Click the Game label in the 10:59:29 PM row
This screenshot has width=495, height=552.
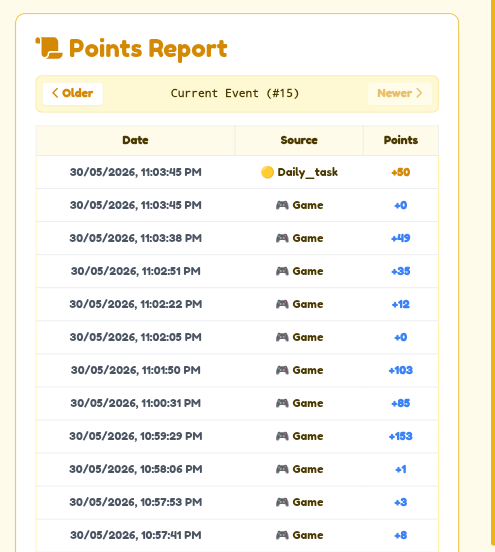click(x=308, y=436)
